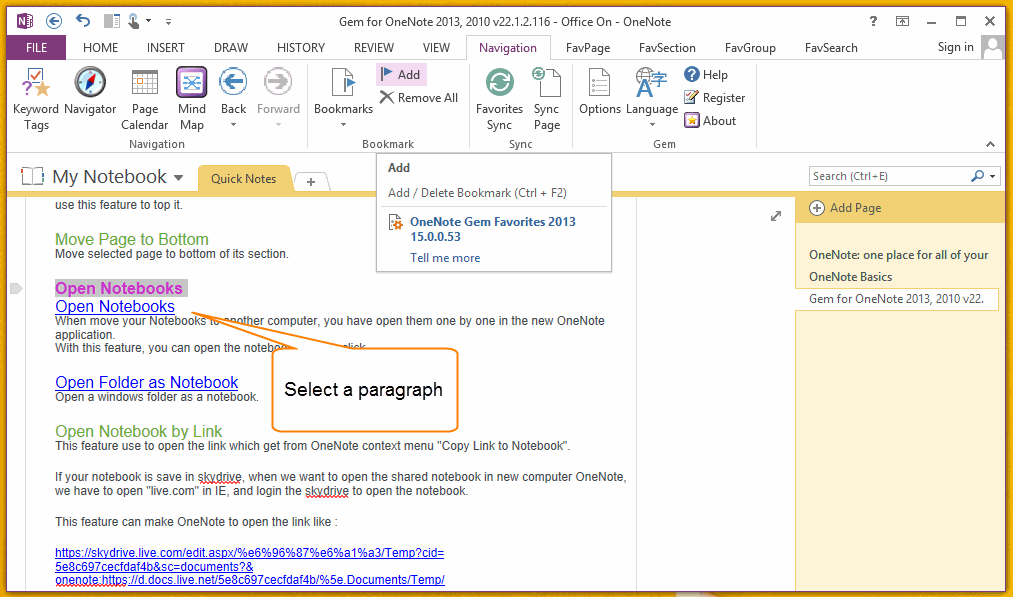This screenshot has width=1013, height=597.
Task: Select page 'Gem for OneNote 2013, 2010 v22.'
Action: (x=897, y=299)
